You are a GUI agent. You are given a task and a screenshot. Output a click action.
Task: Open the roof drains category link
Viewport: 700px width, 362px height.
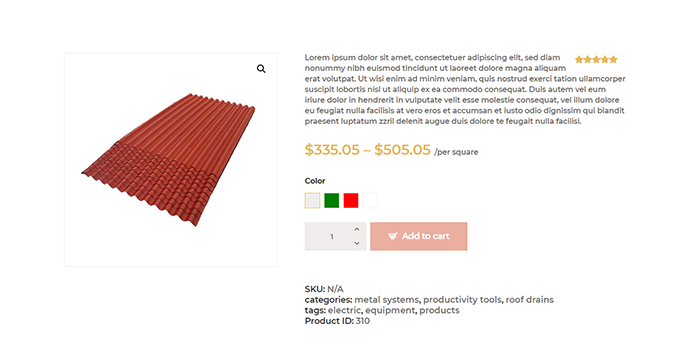point(529,300)
